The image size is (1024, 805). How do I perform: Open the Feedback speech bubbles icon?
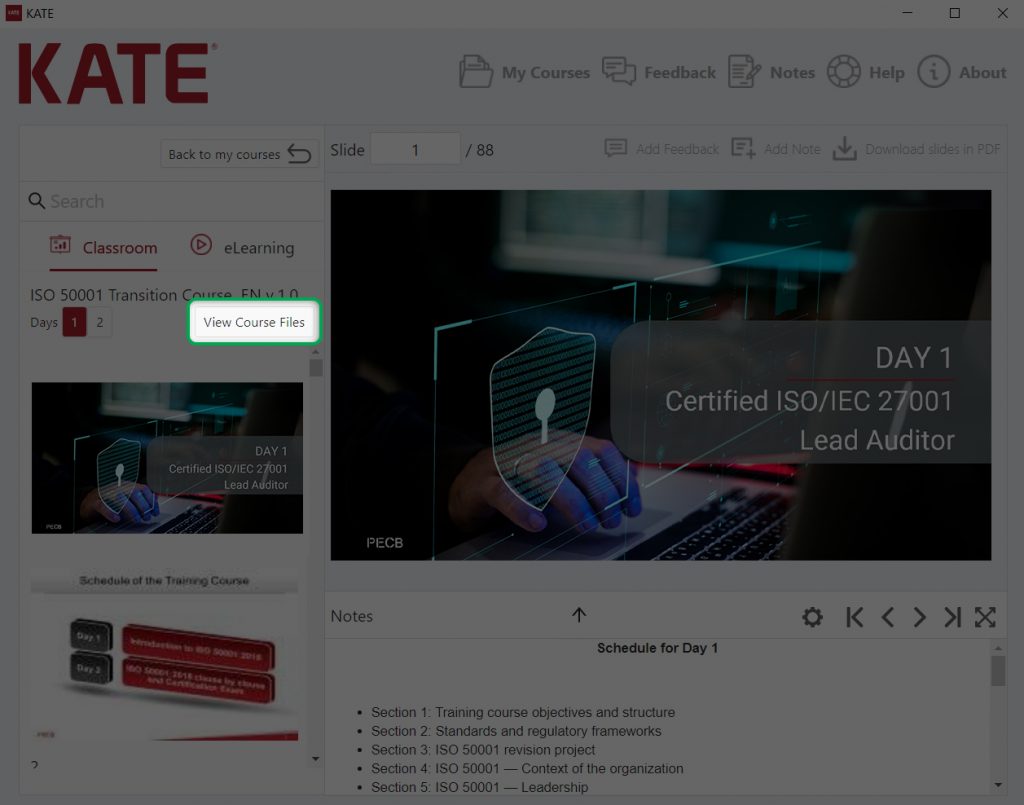point(618,71)
